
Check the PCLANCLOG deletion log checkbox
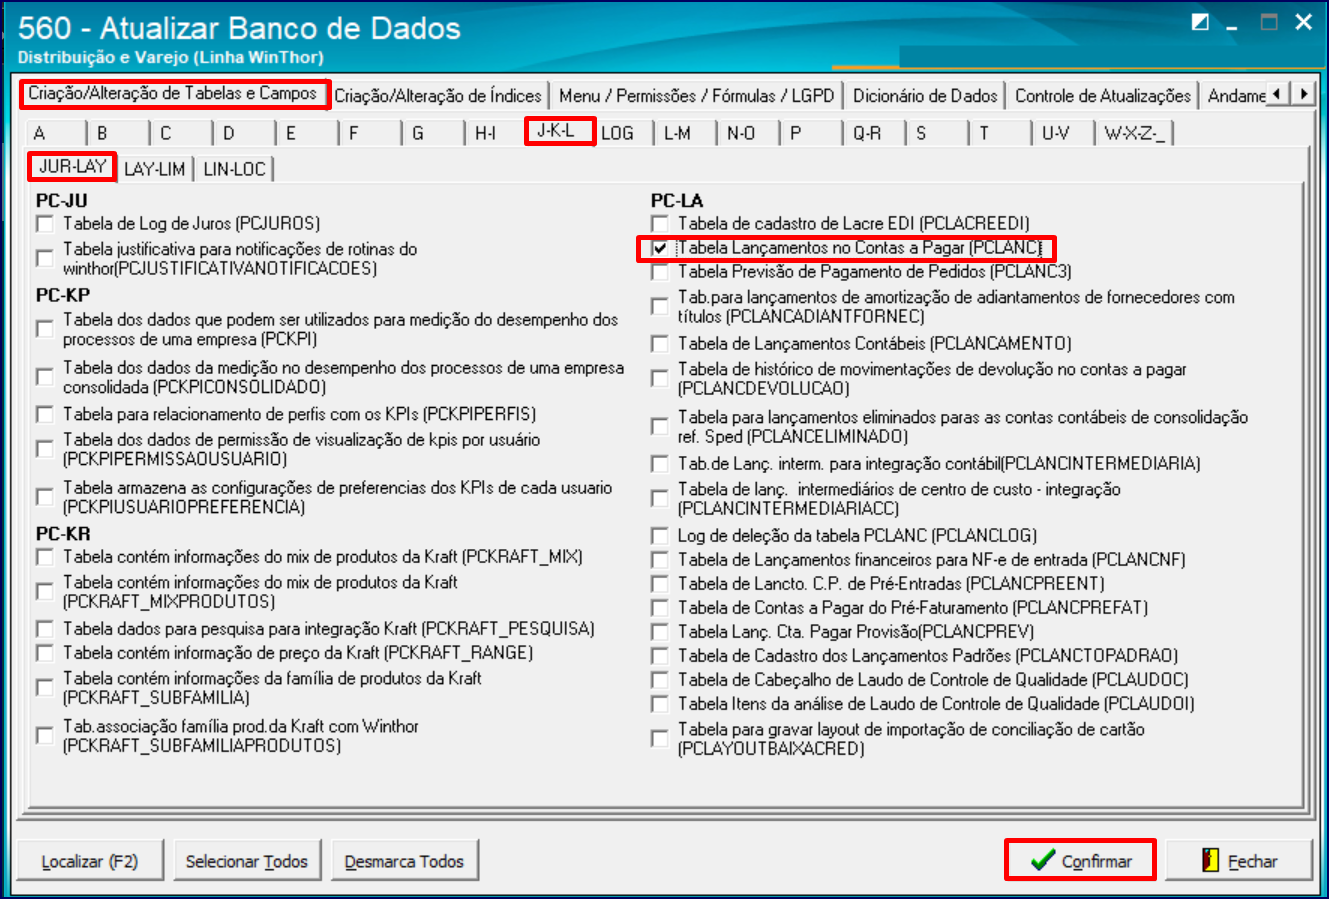(660, 536)
